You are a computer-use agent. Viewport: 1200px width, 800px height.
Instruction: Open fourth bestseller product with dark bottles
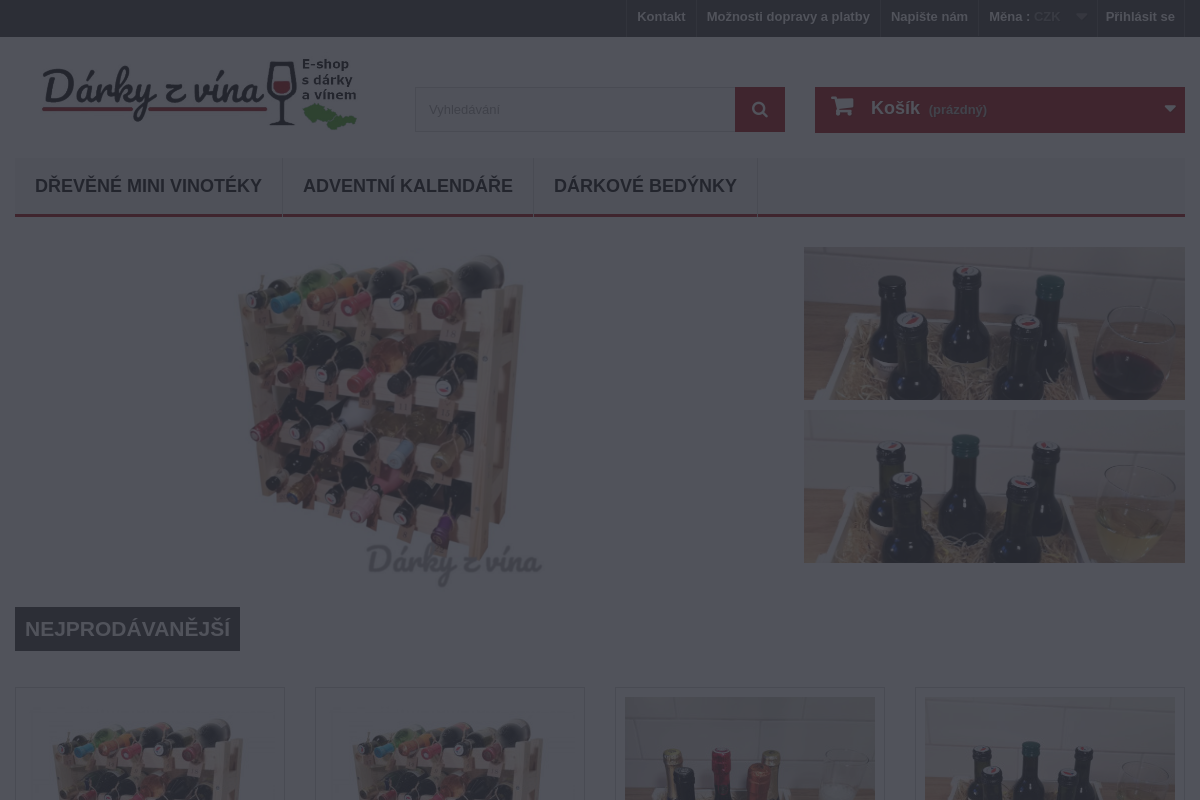point(1050,748)
